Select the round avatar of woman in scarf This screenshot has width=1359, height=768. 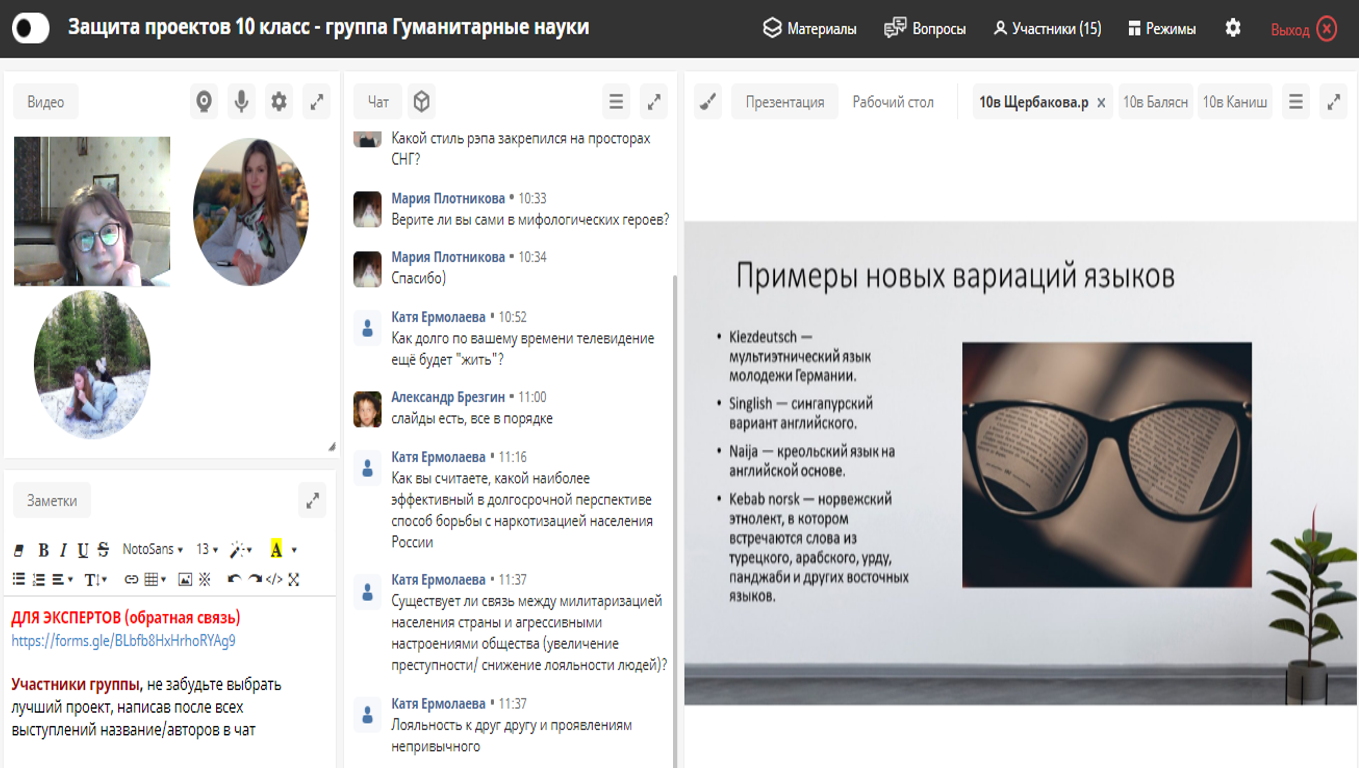[x=251, y=211]
